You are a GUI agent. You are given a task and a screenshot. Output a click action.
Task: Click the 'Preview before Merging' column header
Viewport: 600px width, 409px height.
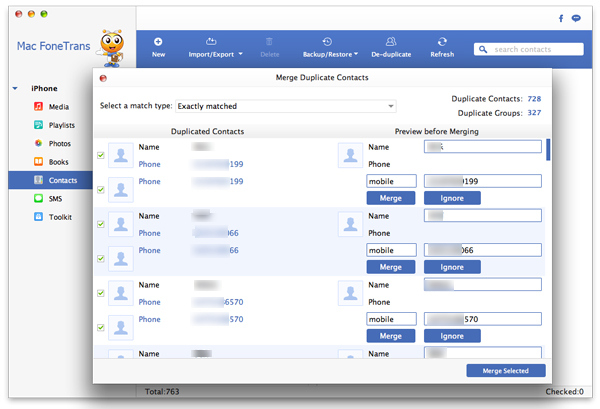point(437,131)
